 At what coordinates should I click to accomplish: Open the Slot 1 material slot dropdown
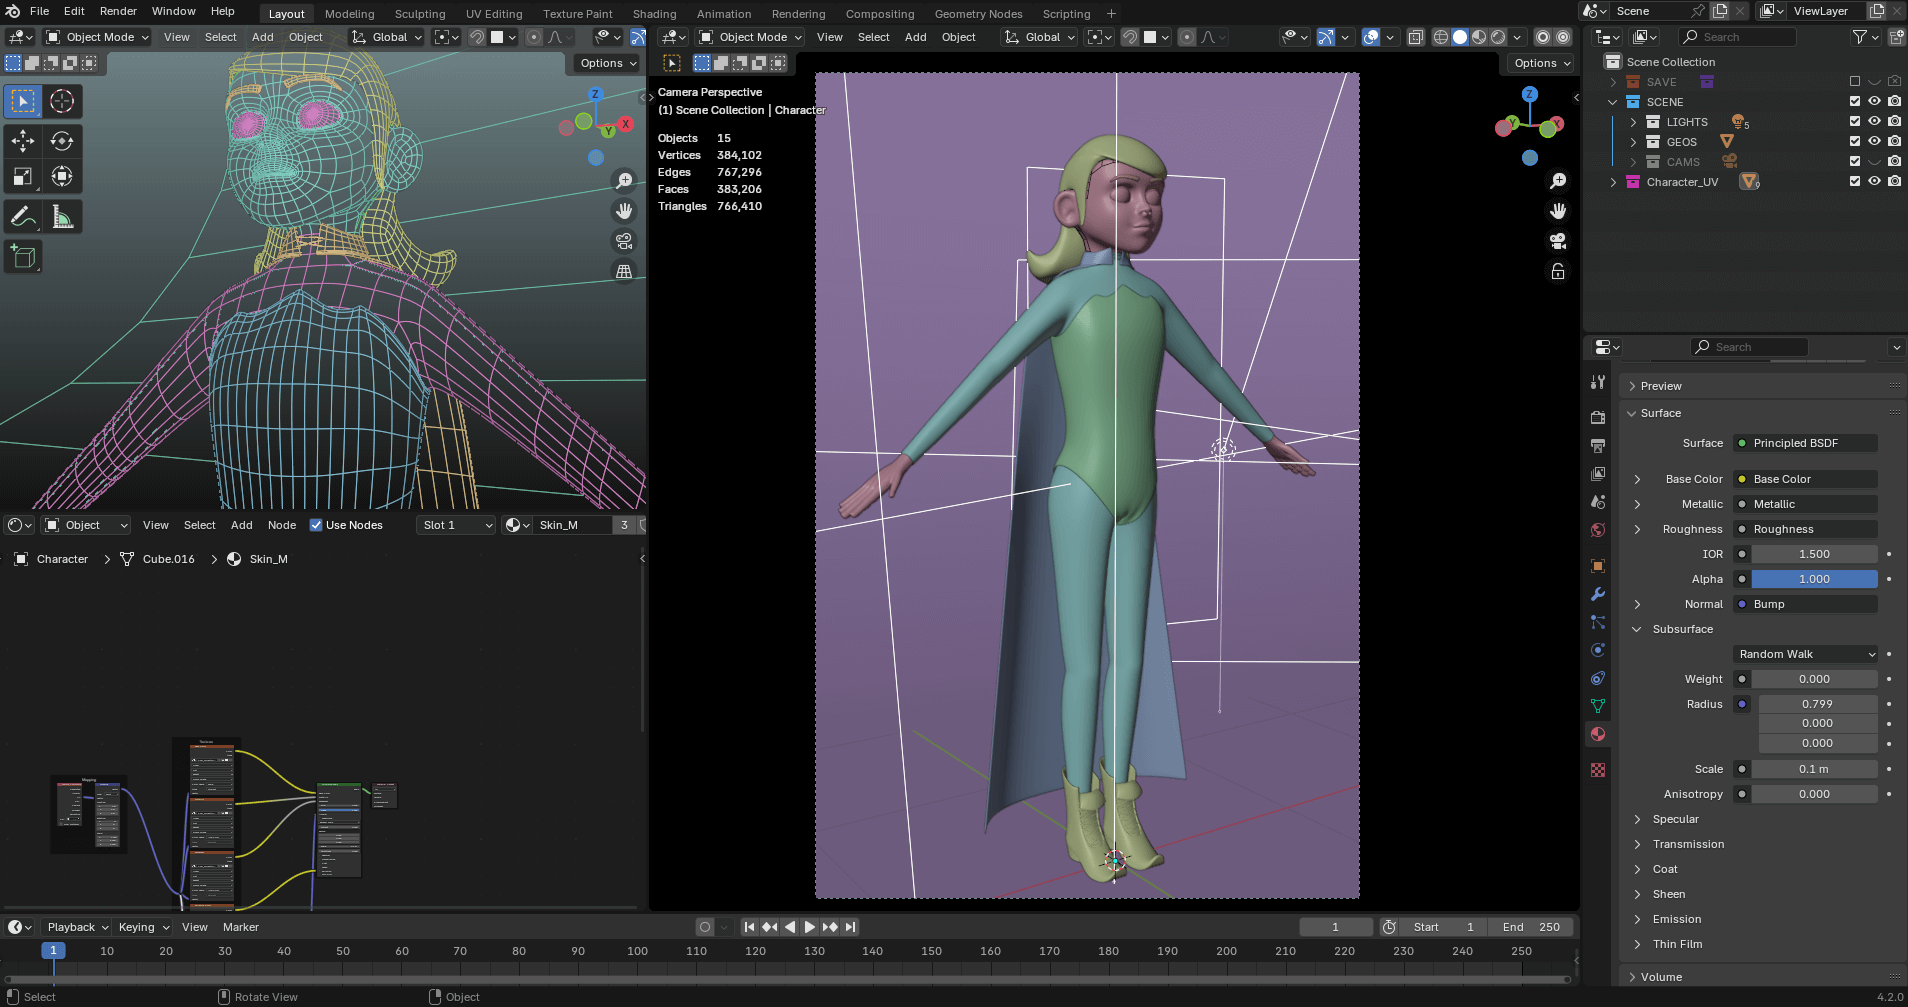(x=456, y=525)
